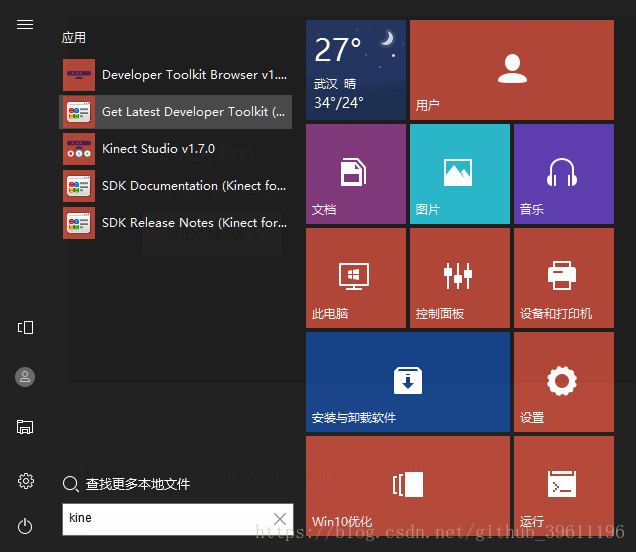Open file explorer icon in sidebar

[25, 427]
